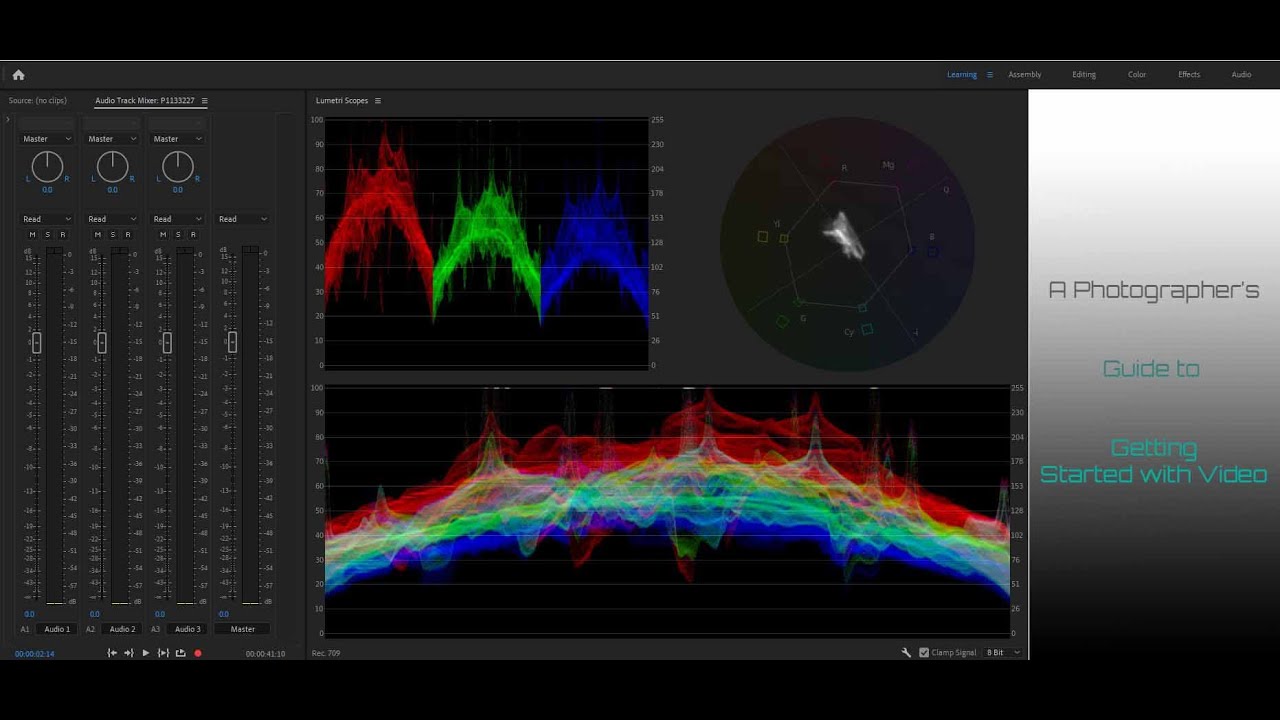
Task: Click the red Record button
Action: [x=197, y=653]
